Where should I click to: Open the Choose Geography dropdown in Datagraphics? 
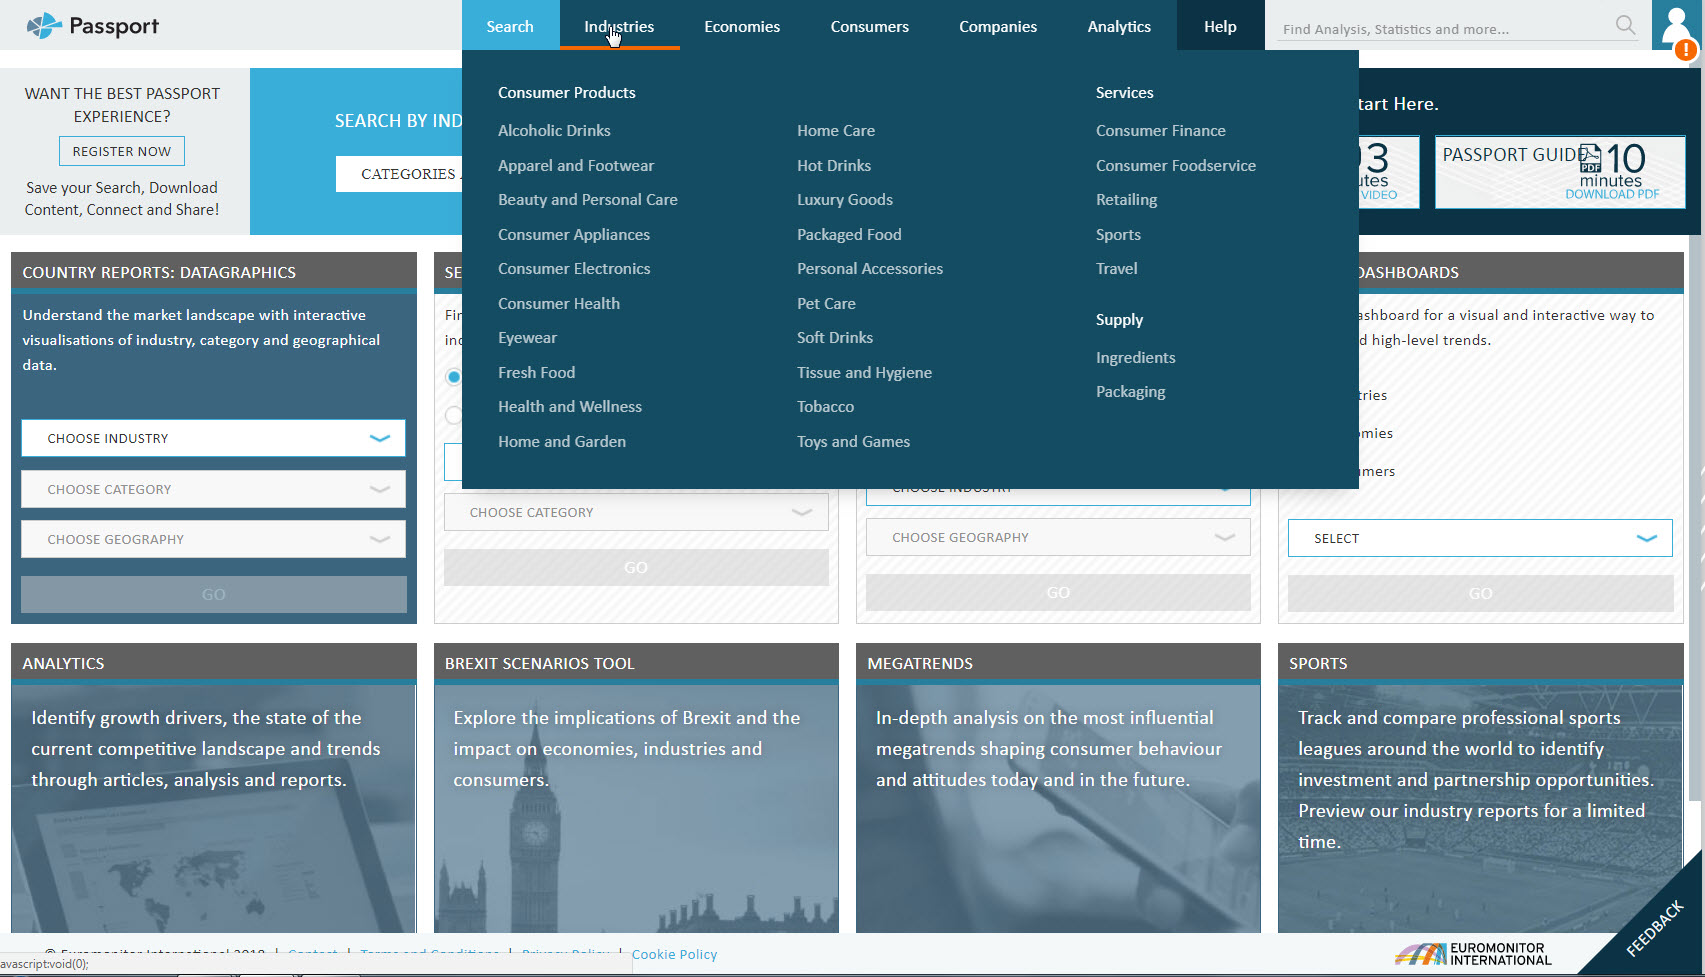coord(213,539)
